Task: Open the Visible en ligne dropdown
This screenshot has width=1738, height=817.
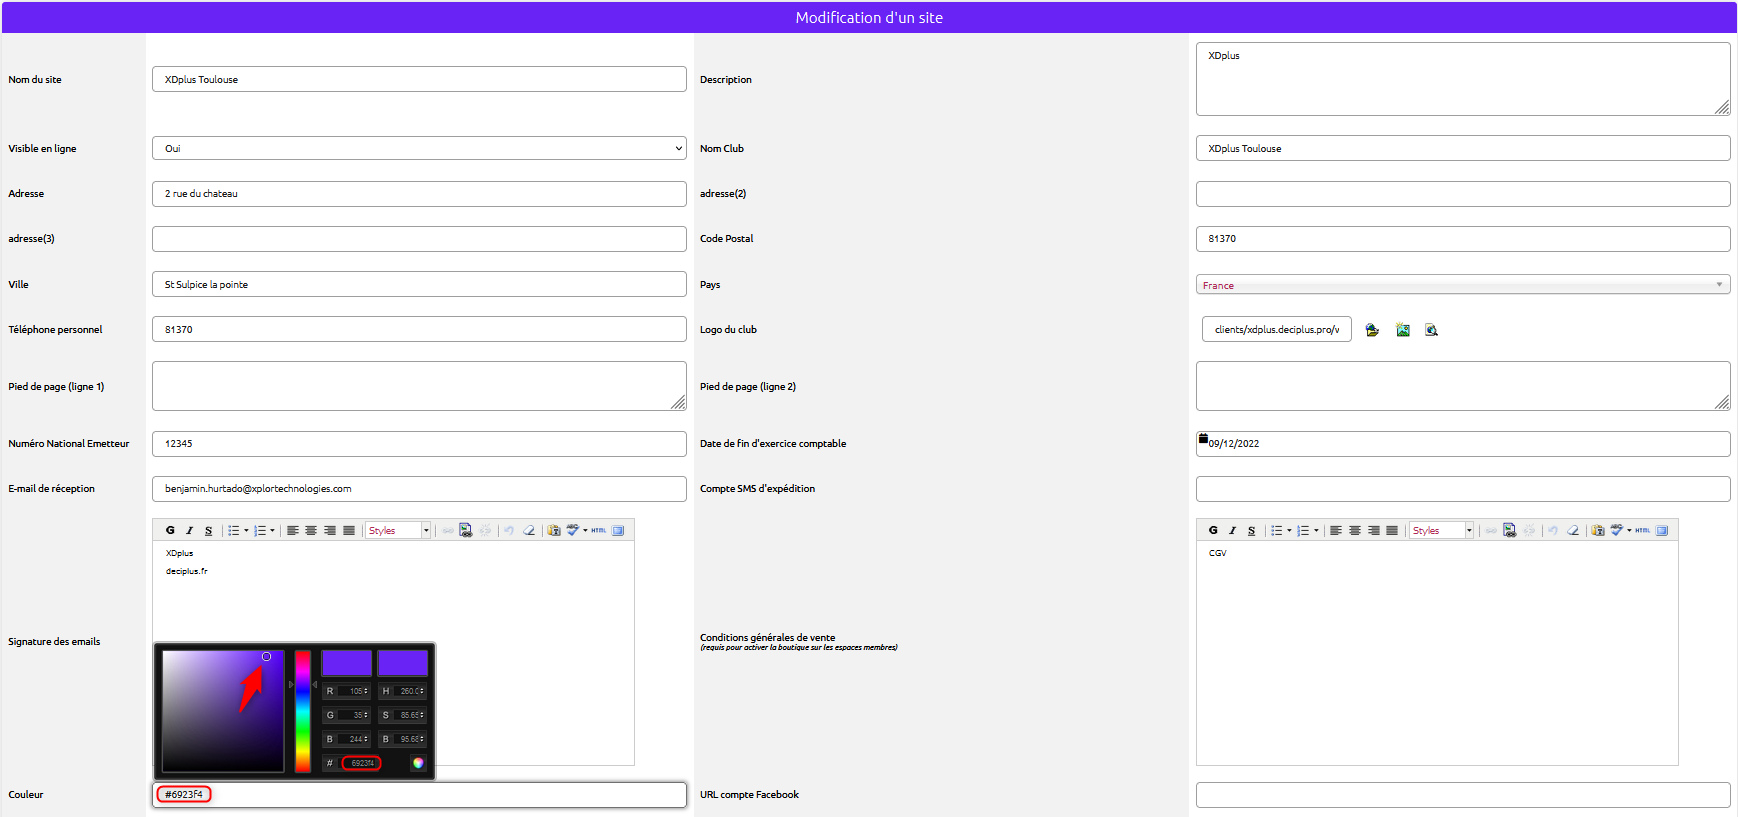Action: click(x=419, y=148)
